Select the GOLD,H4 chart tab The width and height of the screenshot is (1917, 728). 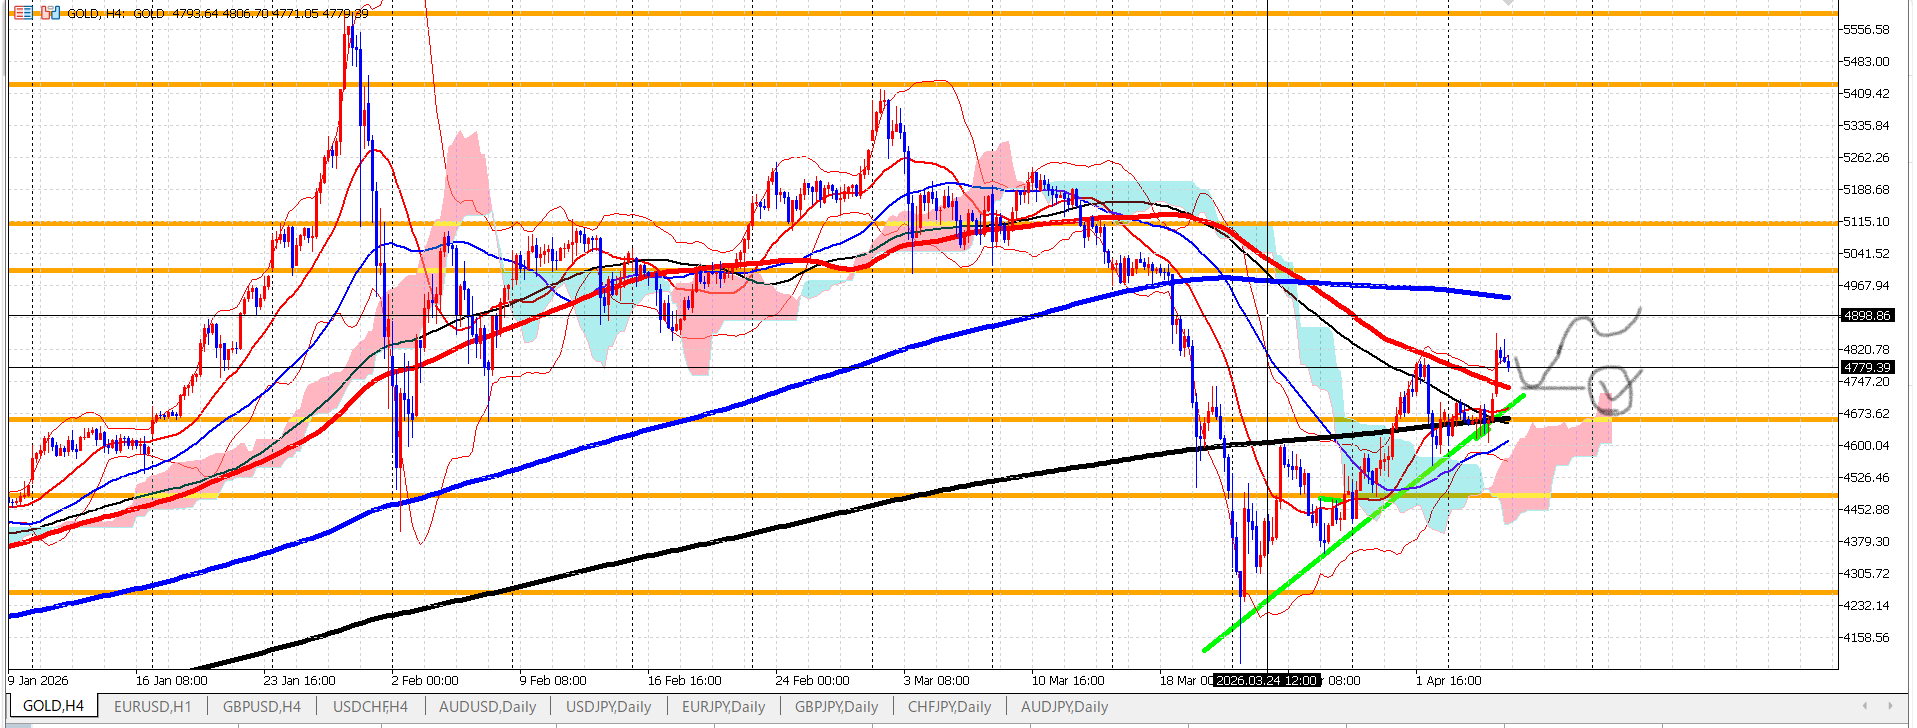click(53, 706)
